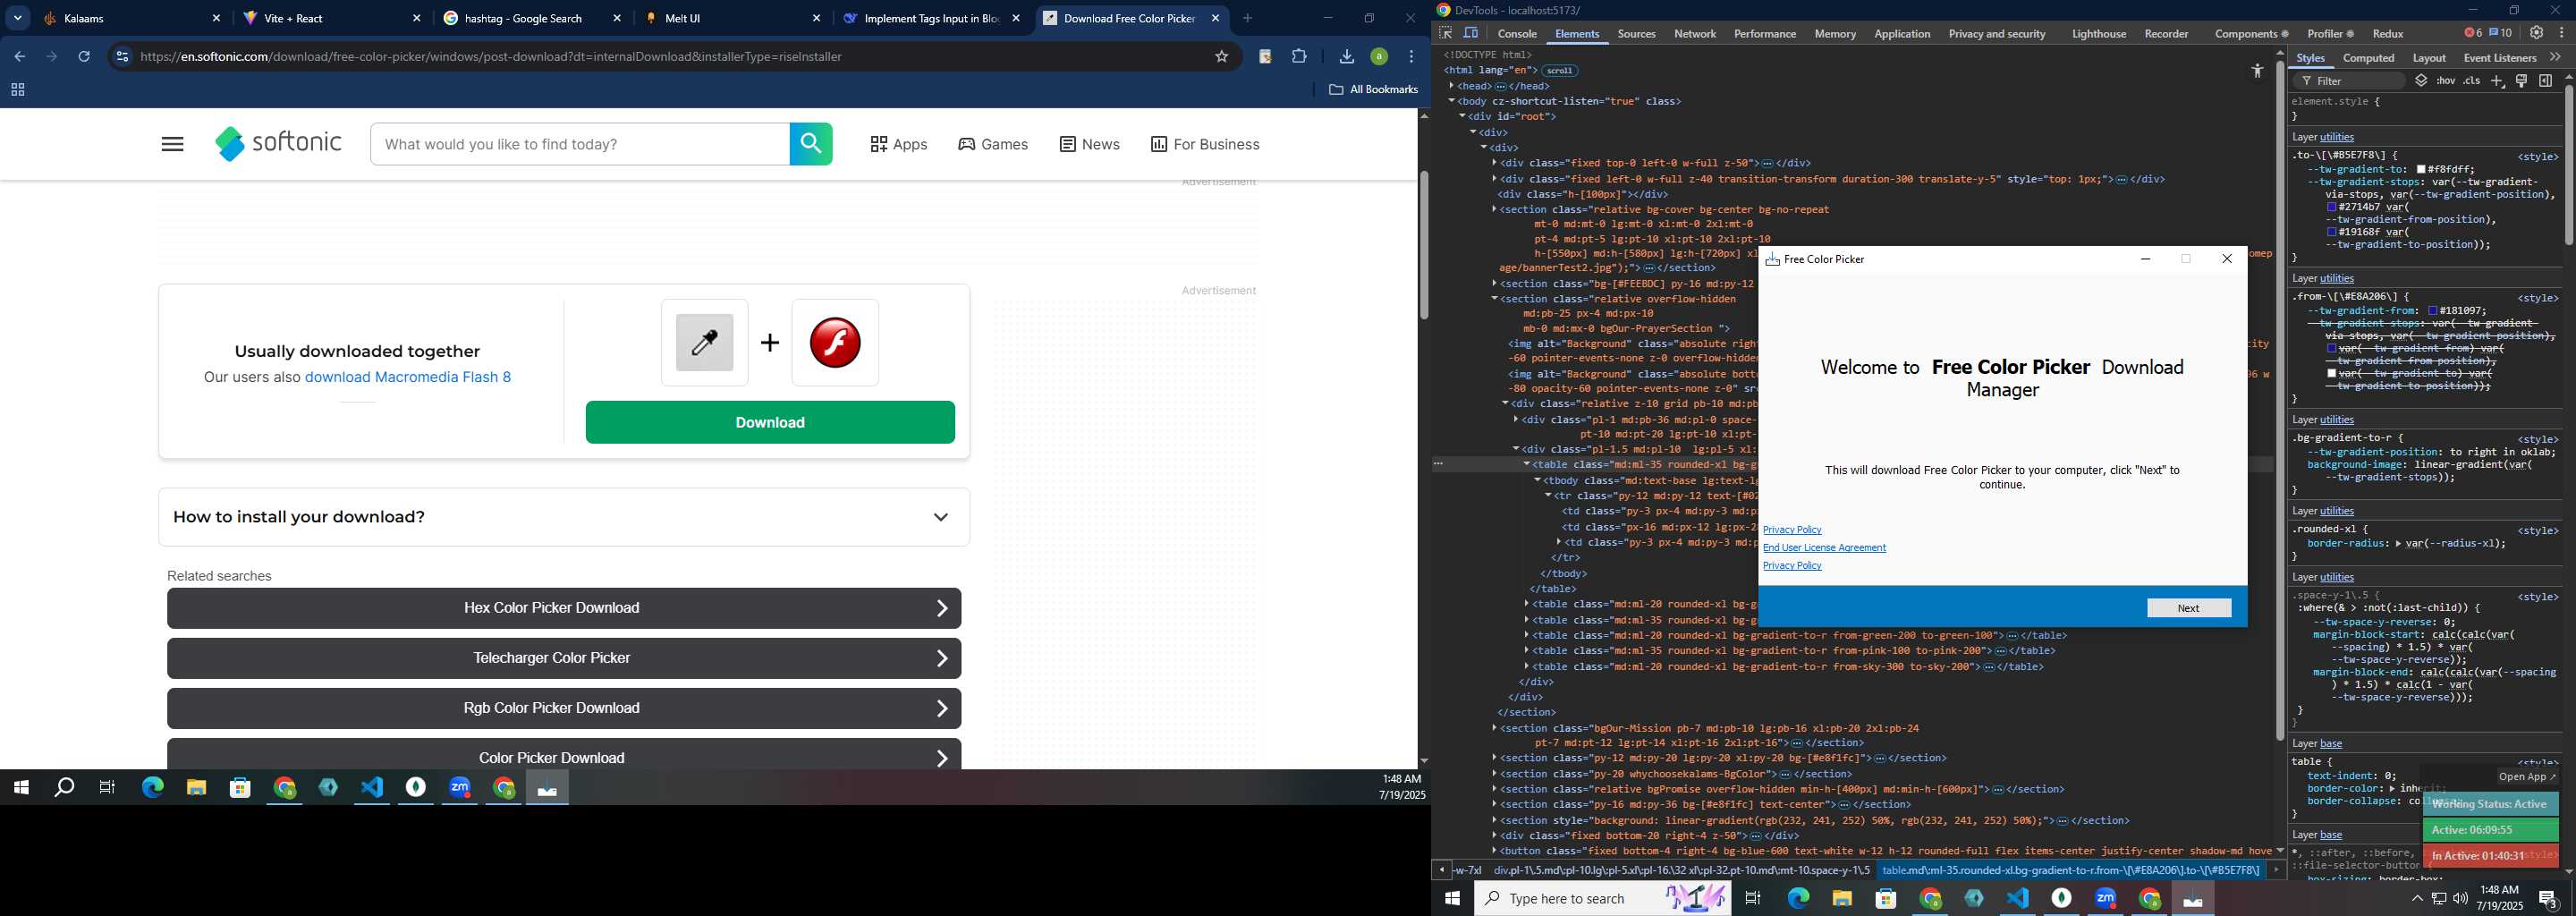The height and width of the screenshot is (916, 2576).
Task: Open the Lighthouse tab
Action: (2098, 34)
